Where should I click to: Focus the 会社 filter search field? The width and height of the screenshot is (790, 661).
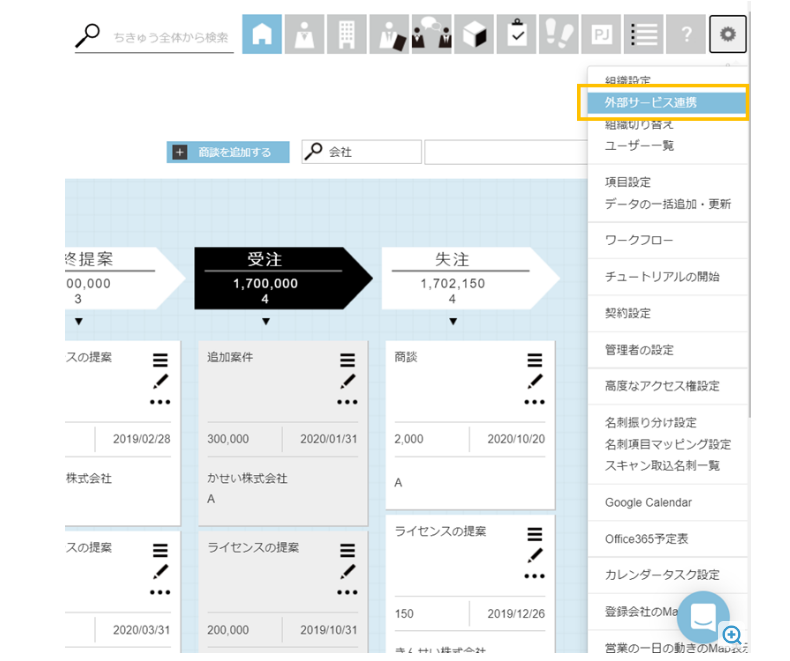[x=361, y=152]
